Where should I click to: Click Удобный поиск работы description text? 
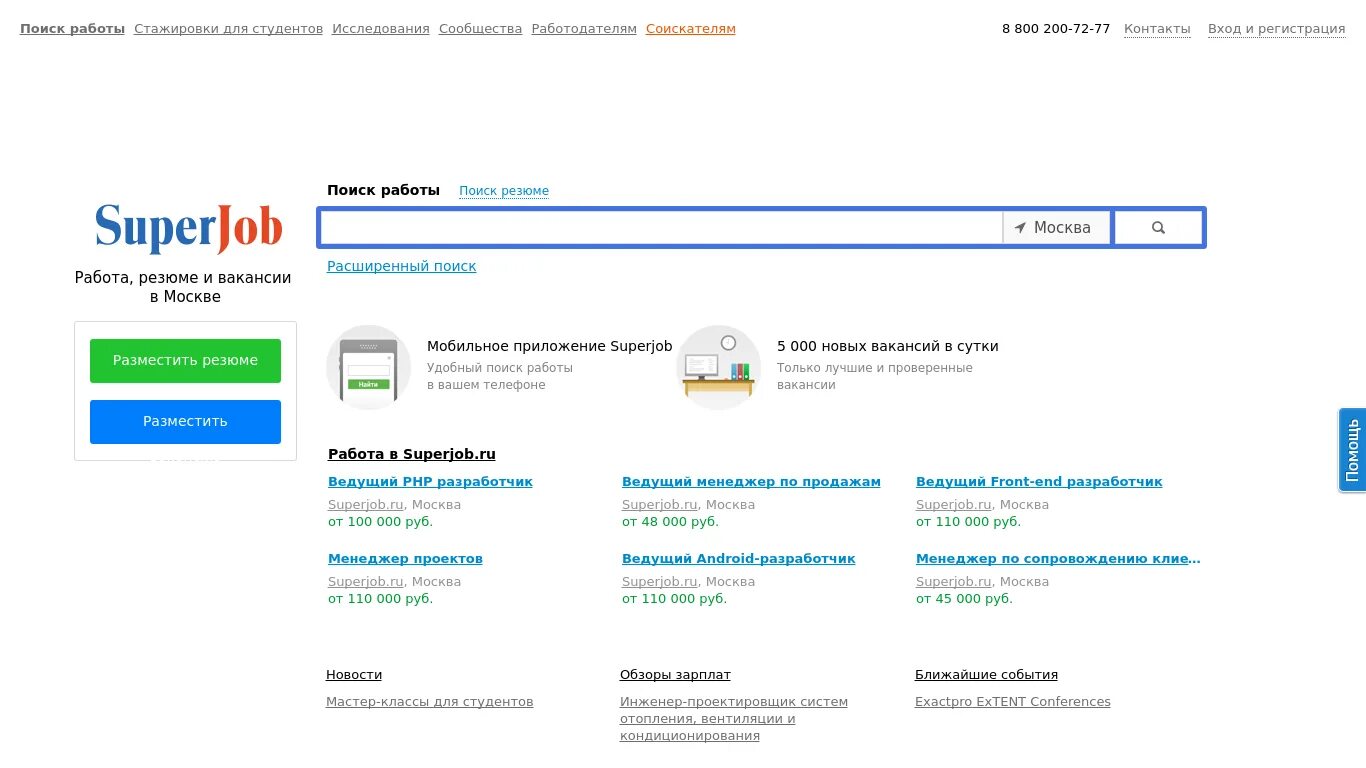[x=500, y=376]
